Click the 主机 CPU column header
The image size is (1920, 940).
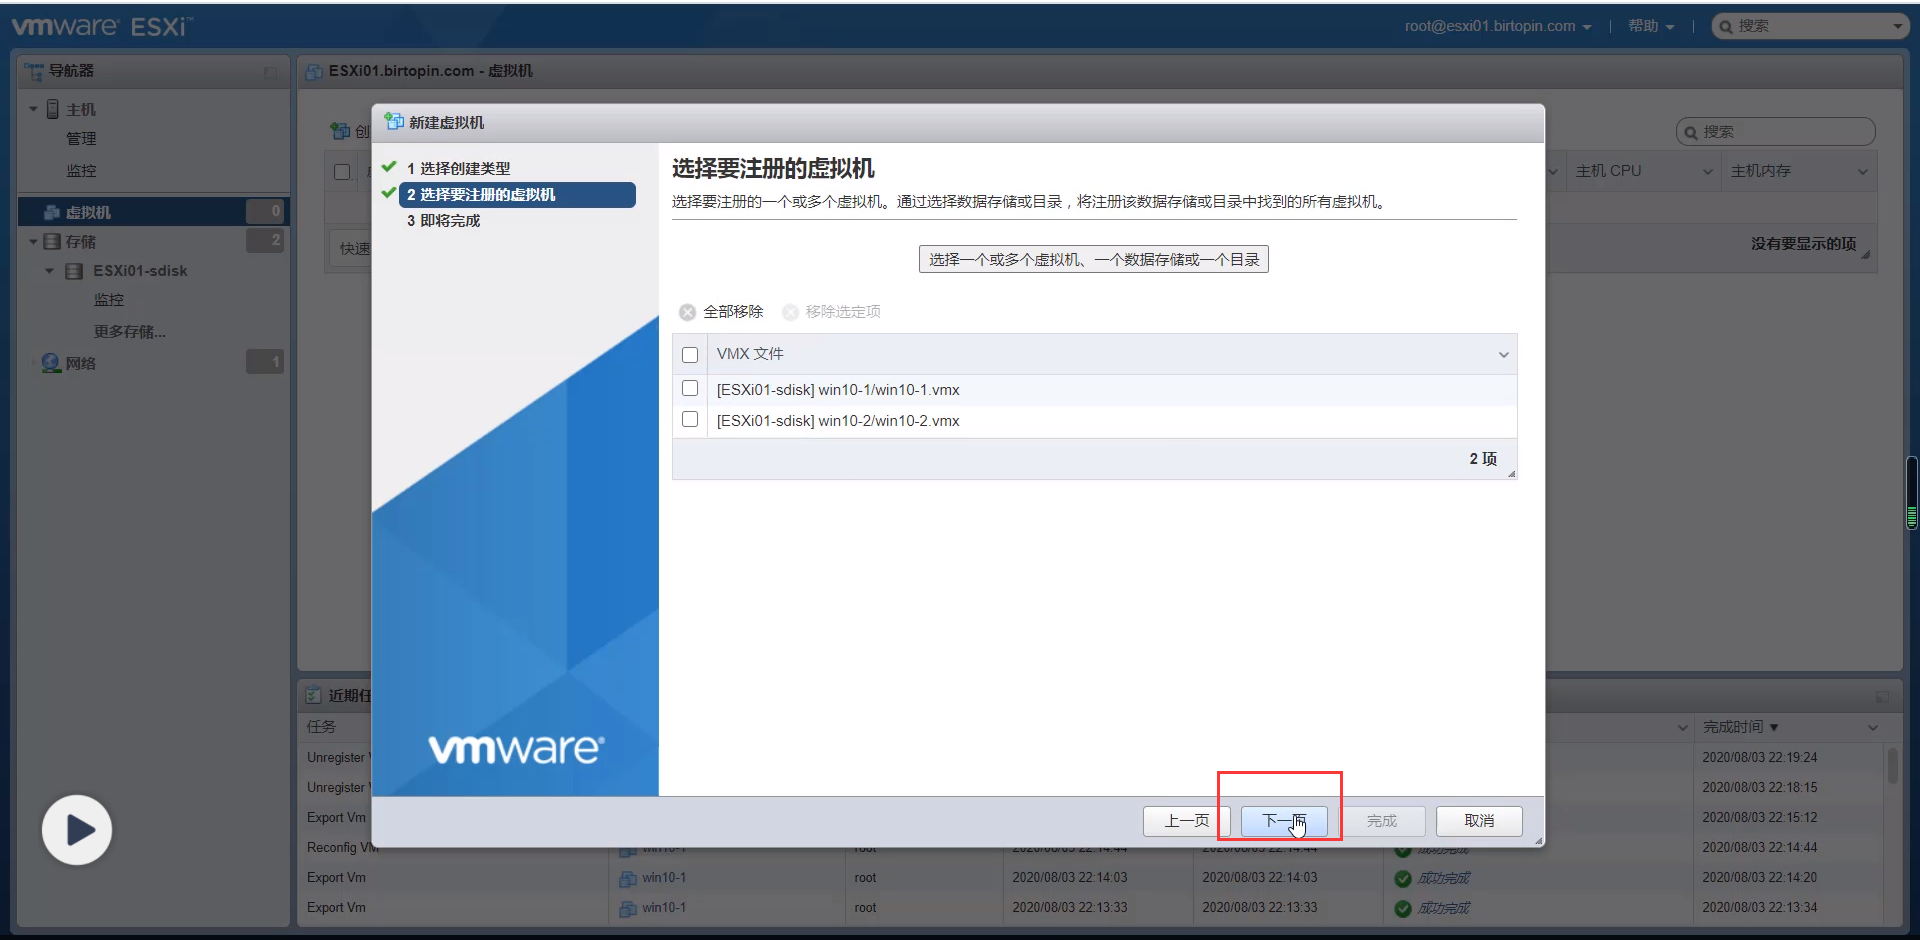1608,171
